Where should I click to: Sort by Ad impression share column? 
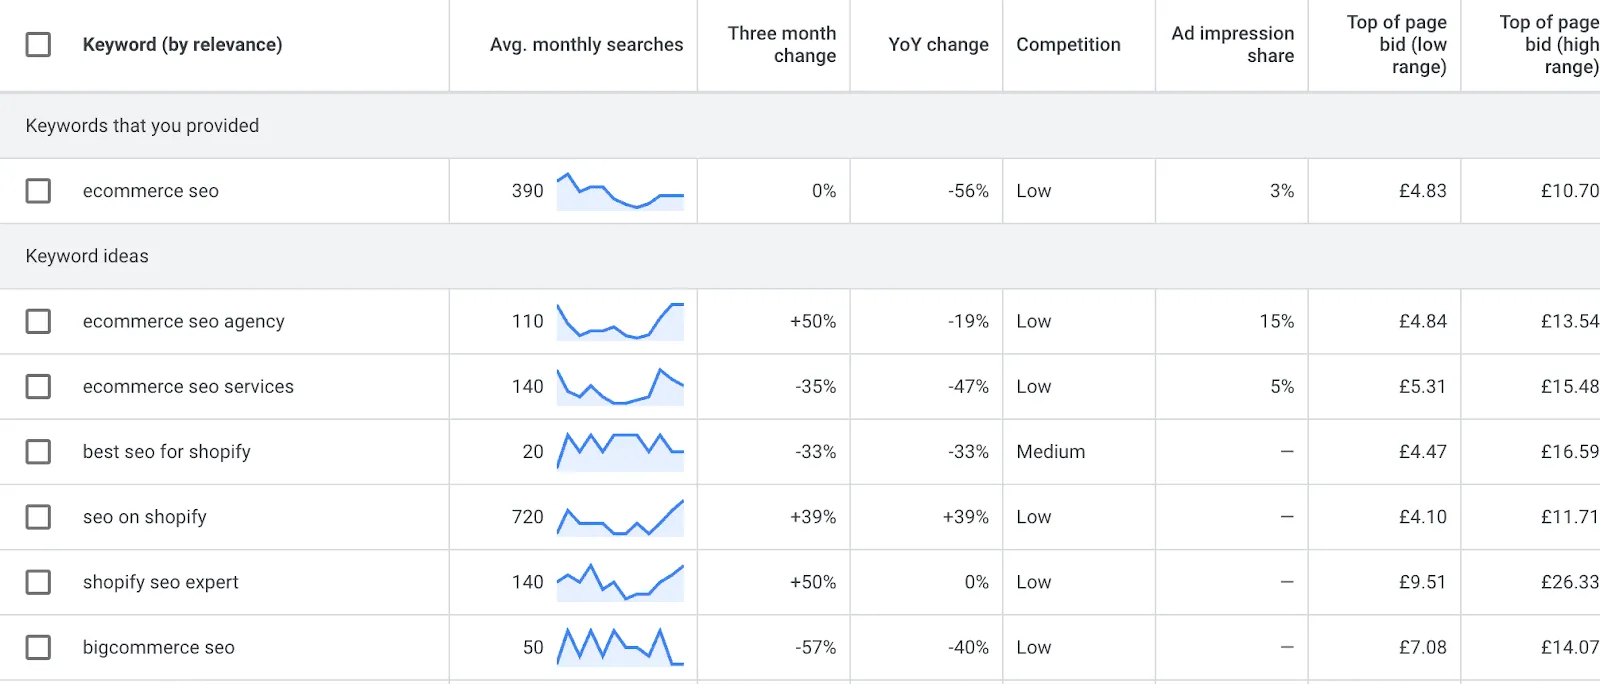[x=1232, y=45]
